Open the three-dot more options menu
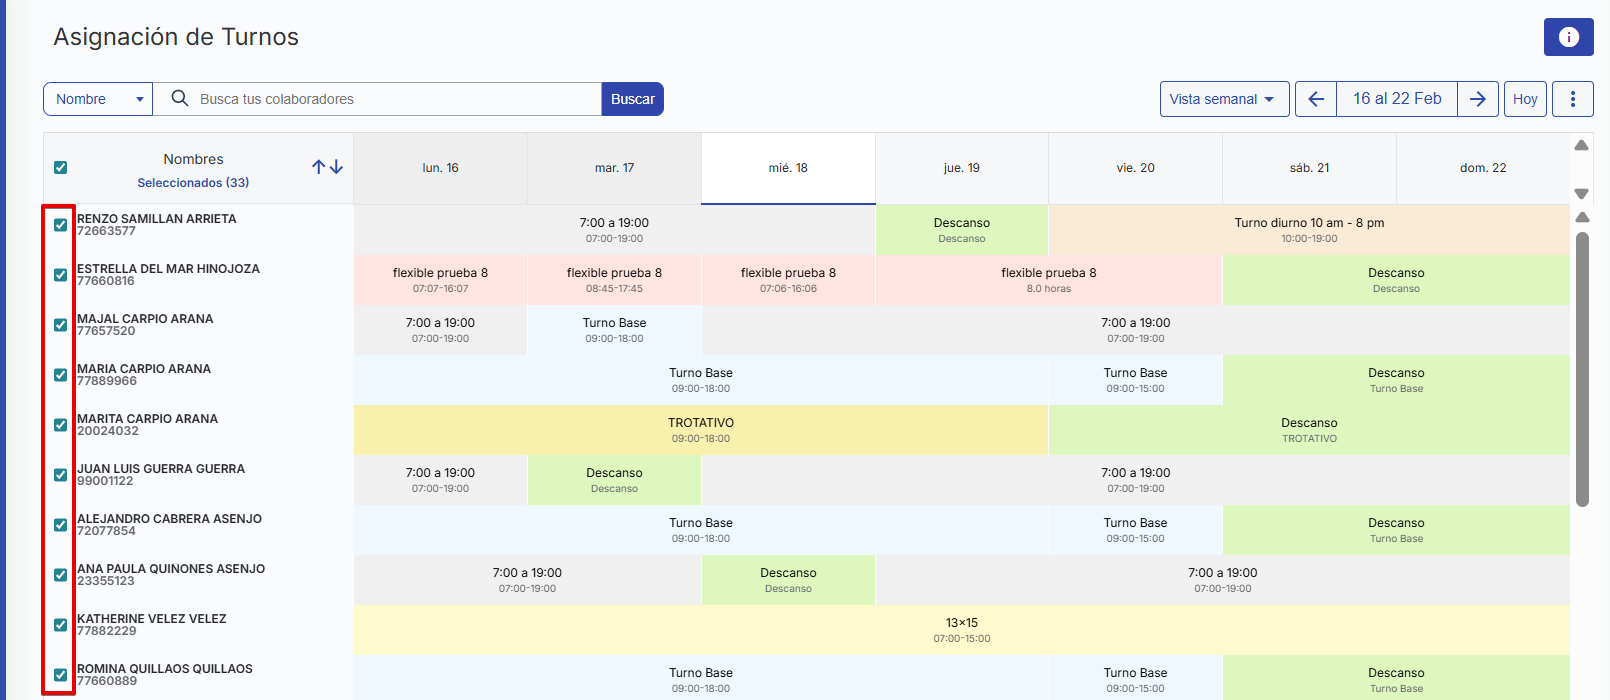Screen dimensions: 1610x700 click(1572, 99)
